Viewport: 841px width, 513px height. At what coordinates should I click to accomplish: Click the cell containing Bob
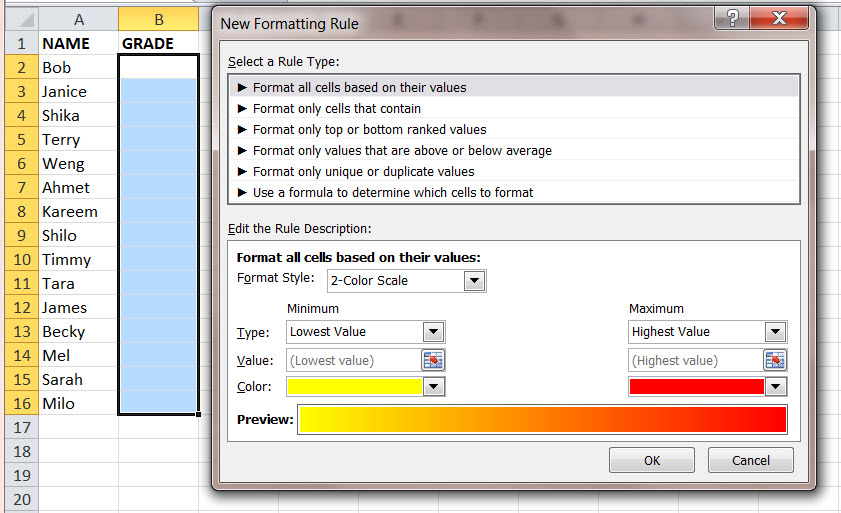tap(78, 67)
